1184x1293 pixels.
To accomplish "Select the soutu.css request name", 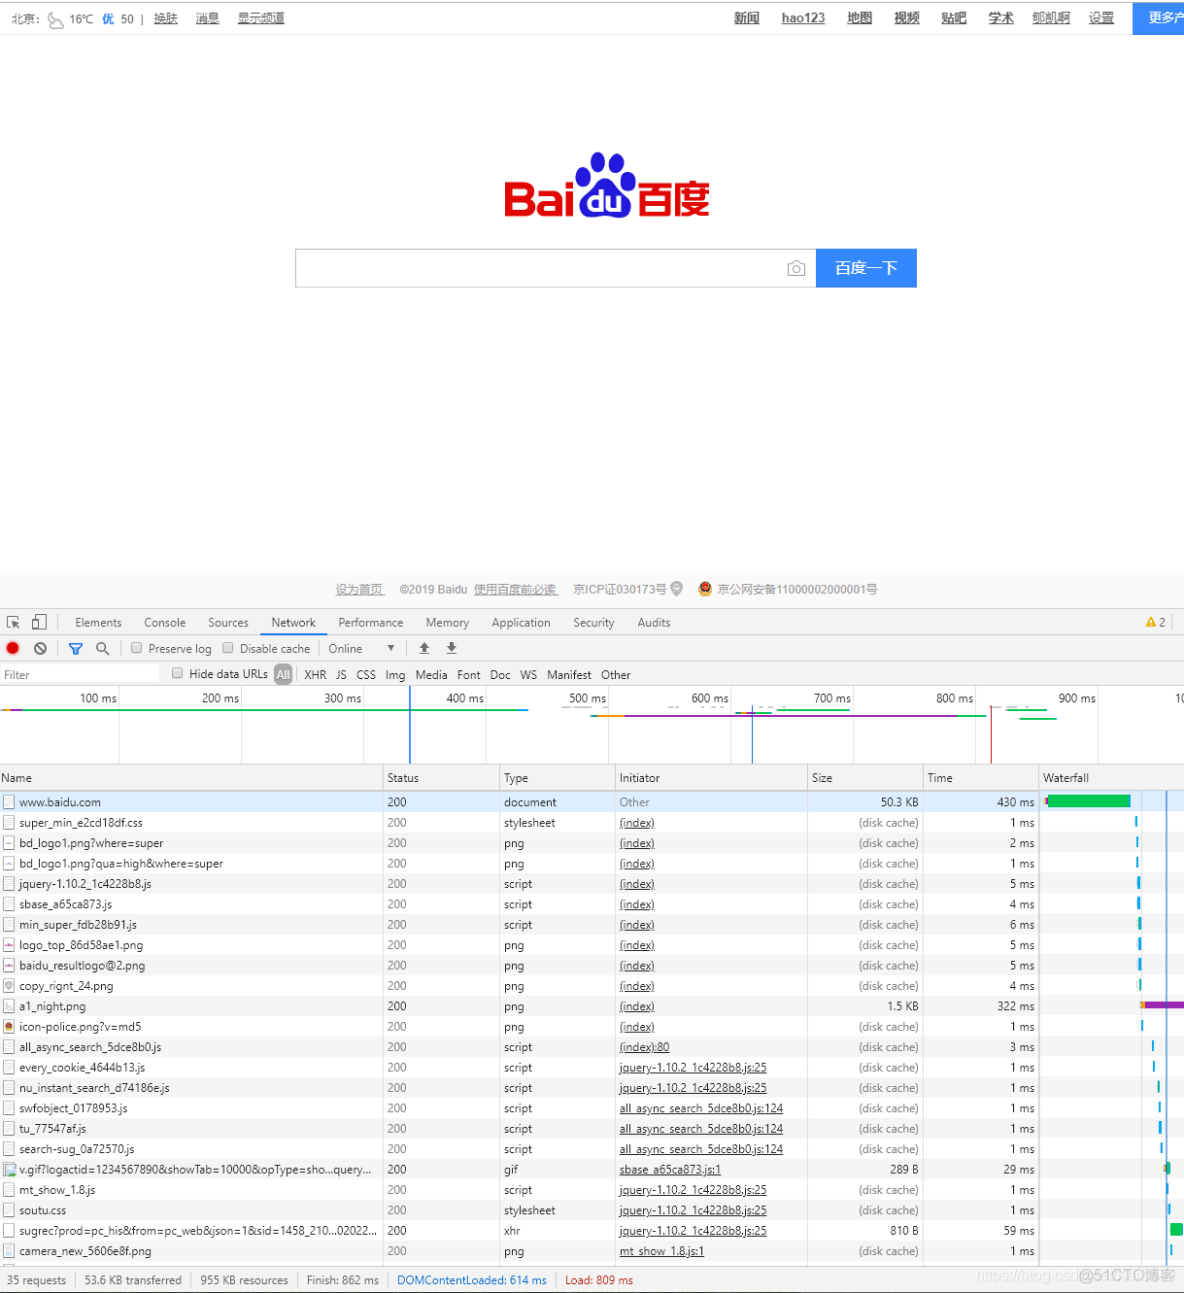I will [42, 1211].
